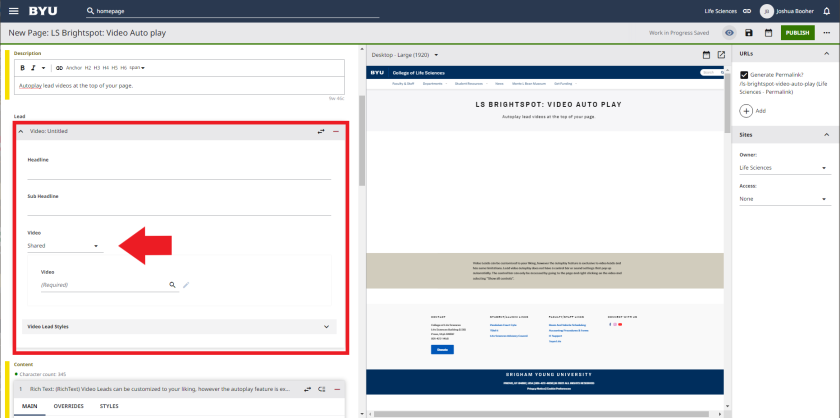Image resolution: width=840 pixels, height=418 pixels.
Task: Click the Rich Text content row label
Action: click(x=159, y=390)
